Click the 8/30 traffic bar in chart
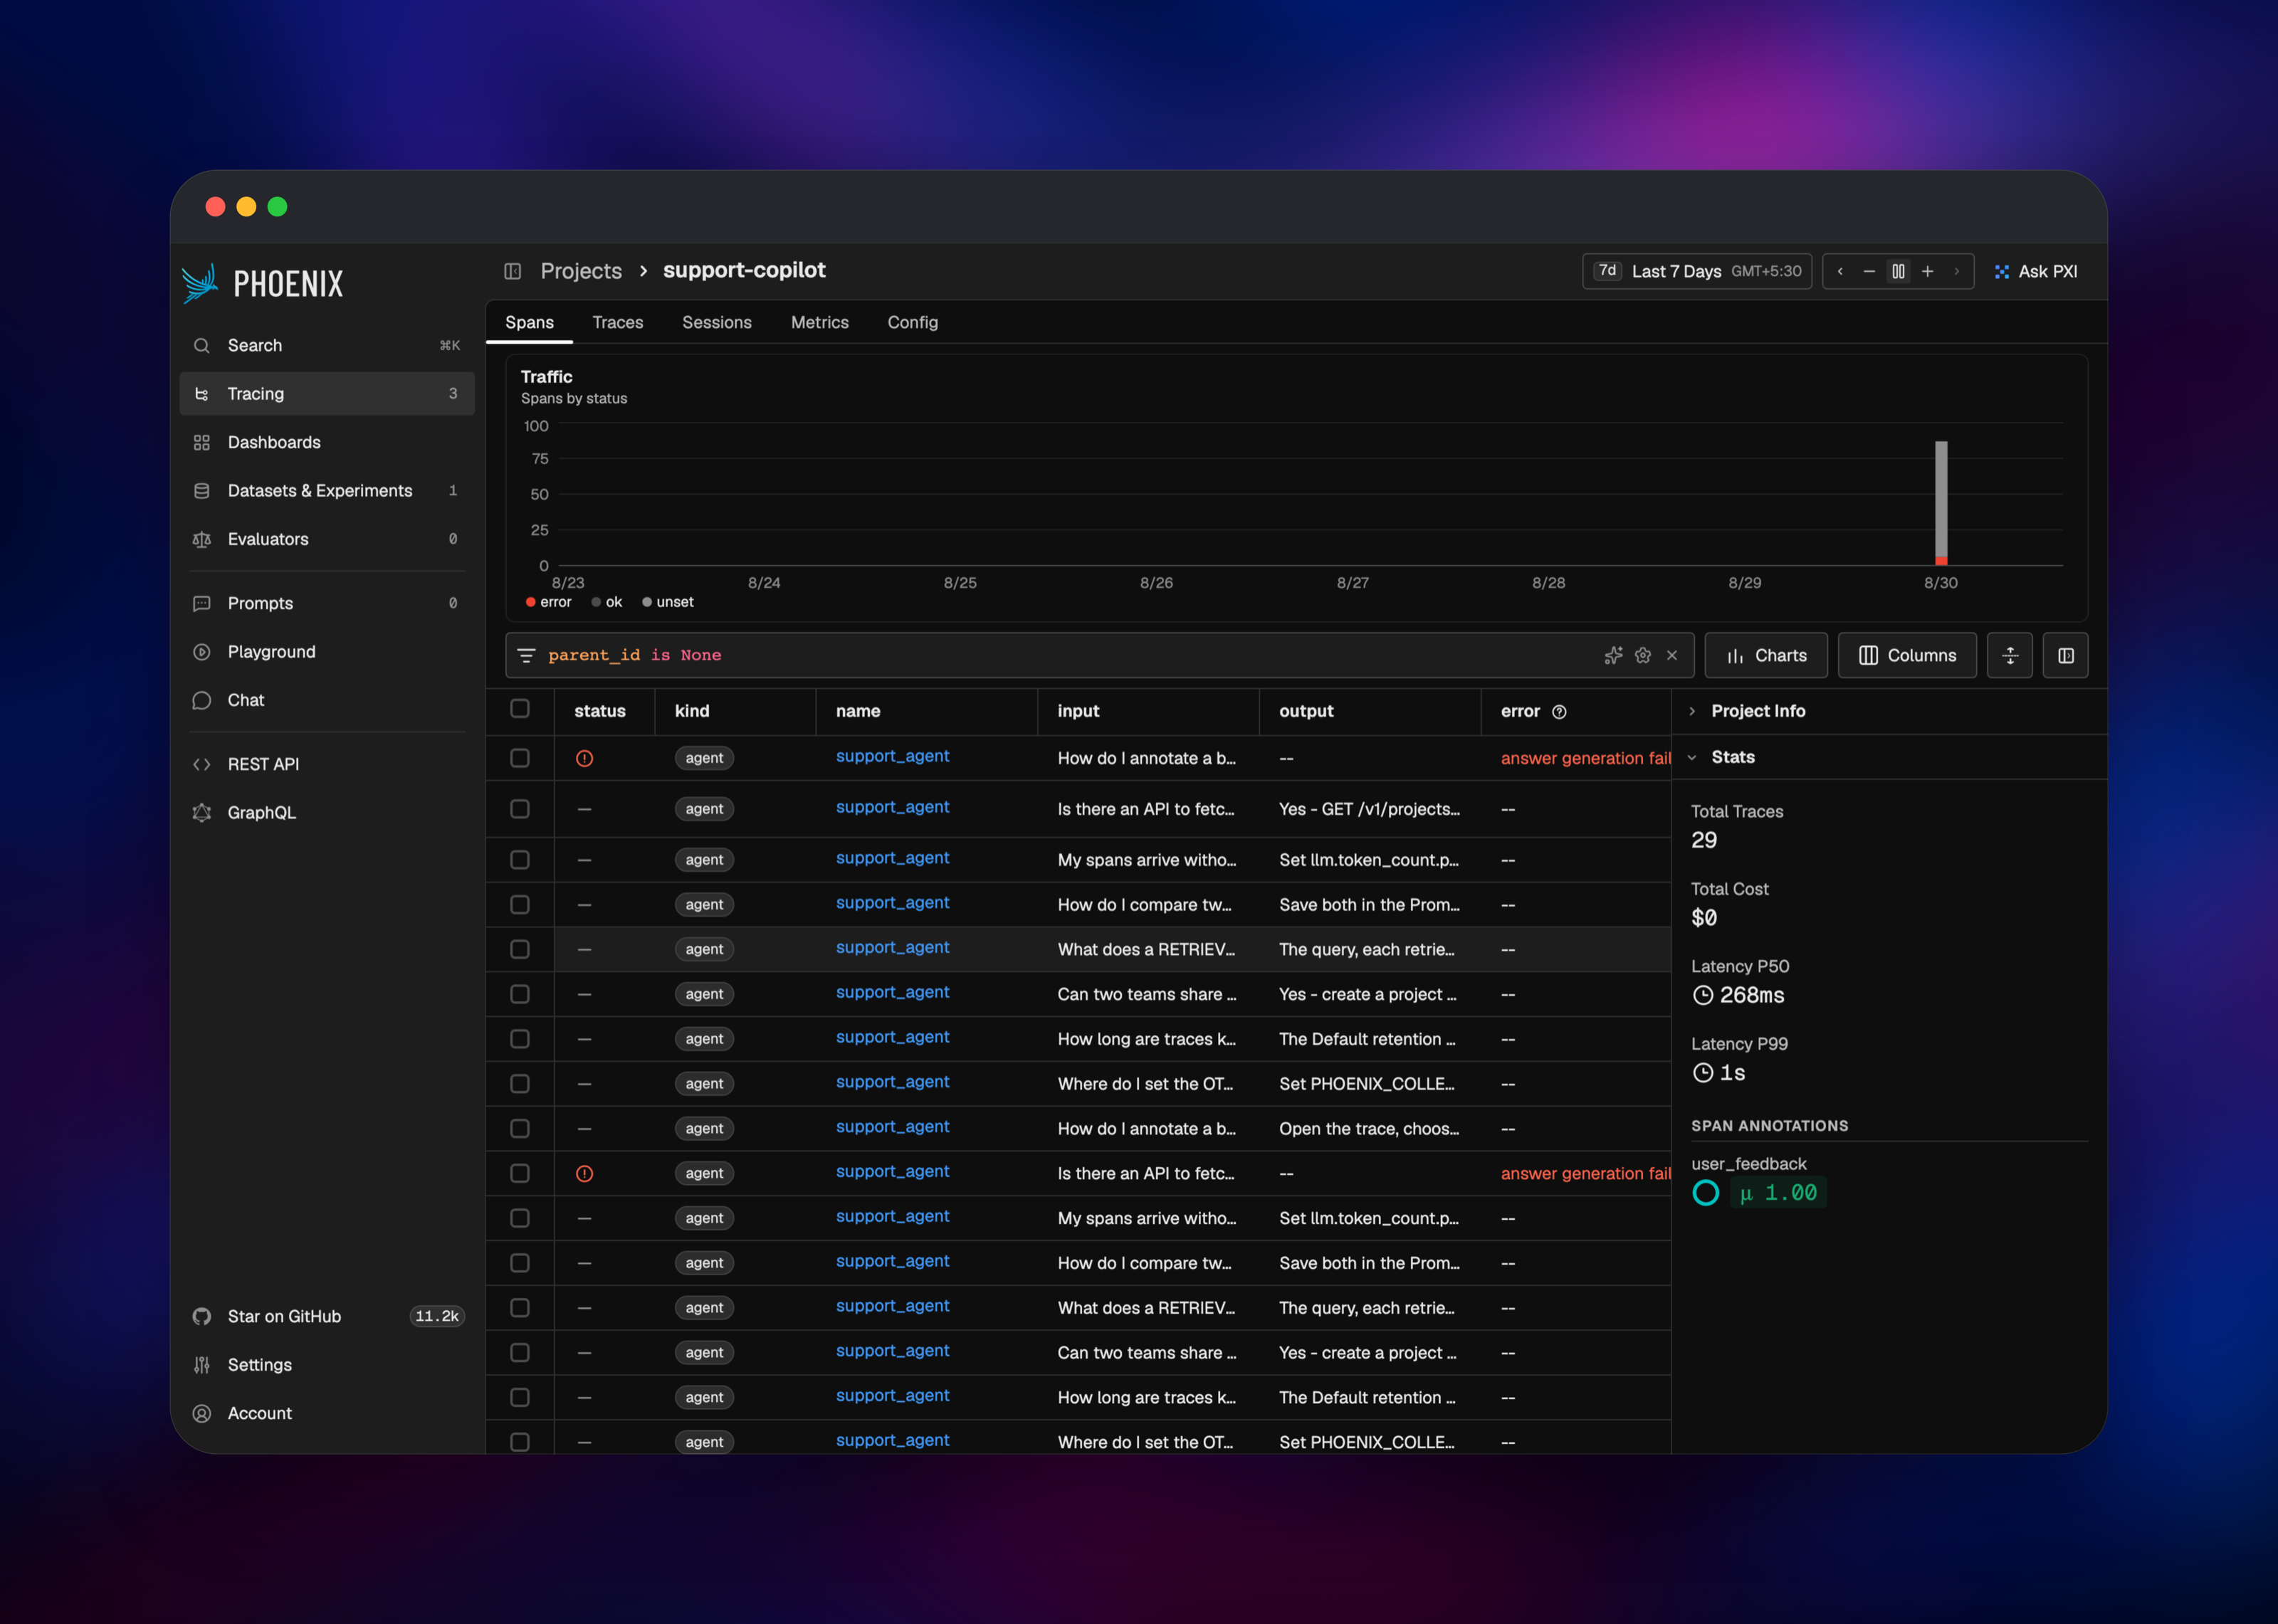Viewport: 2278px width, 1624px height. tap(1940, 503)
